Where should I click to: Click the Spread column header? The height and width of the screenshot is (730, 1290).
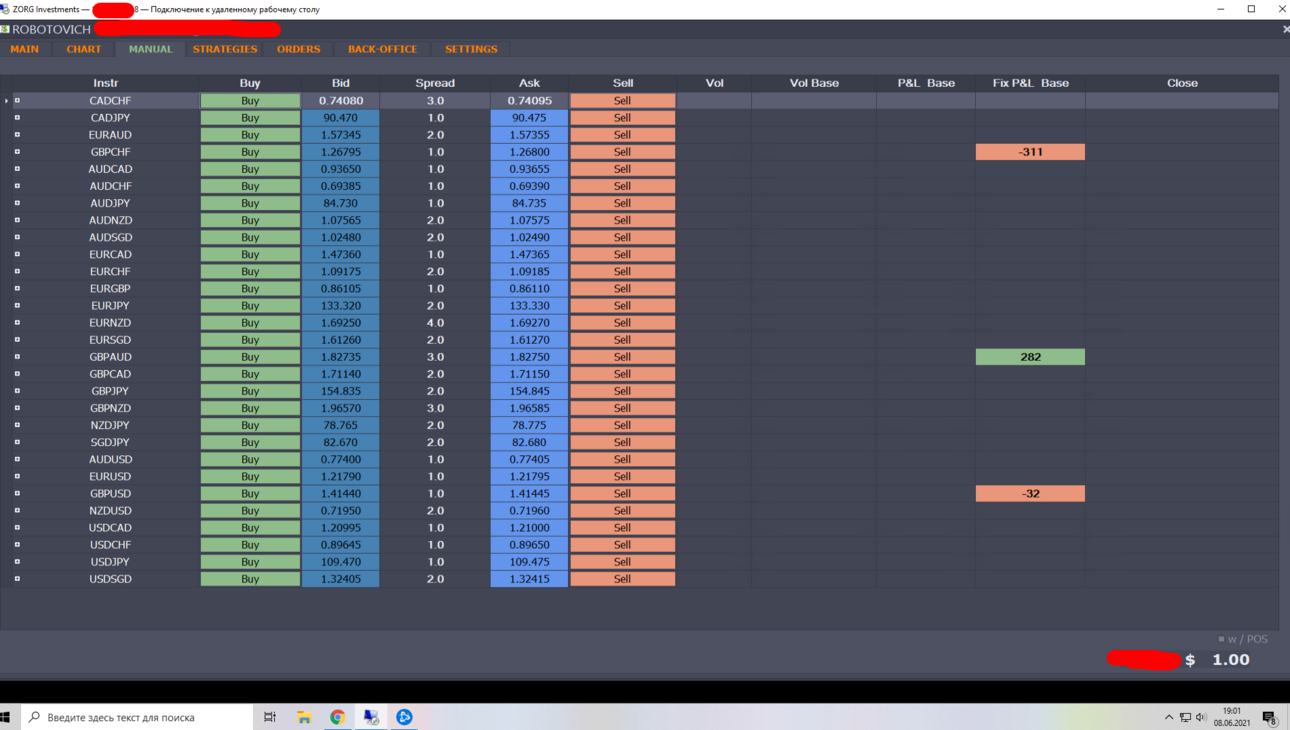(x=435, y=83)
